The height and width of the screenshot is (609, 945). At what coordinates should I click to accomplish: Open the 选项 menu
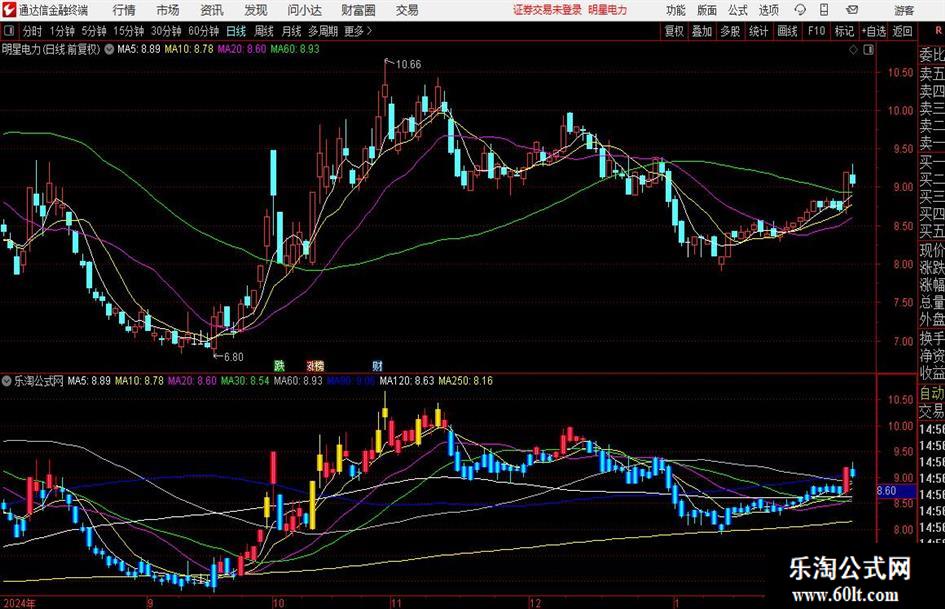tap(768, 10)
